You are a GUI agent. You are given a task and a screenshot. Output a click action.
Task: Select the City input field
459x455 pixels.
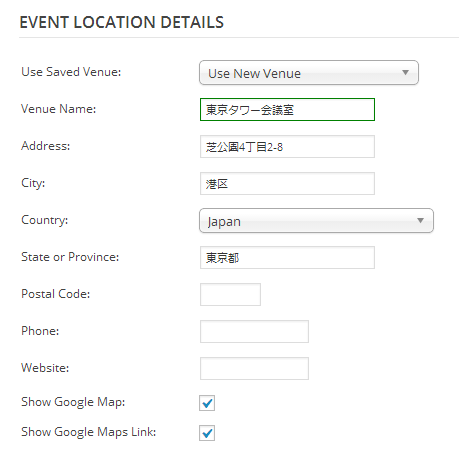(287, 184)
